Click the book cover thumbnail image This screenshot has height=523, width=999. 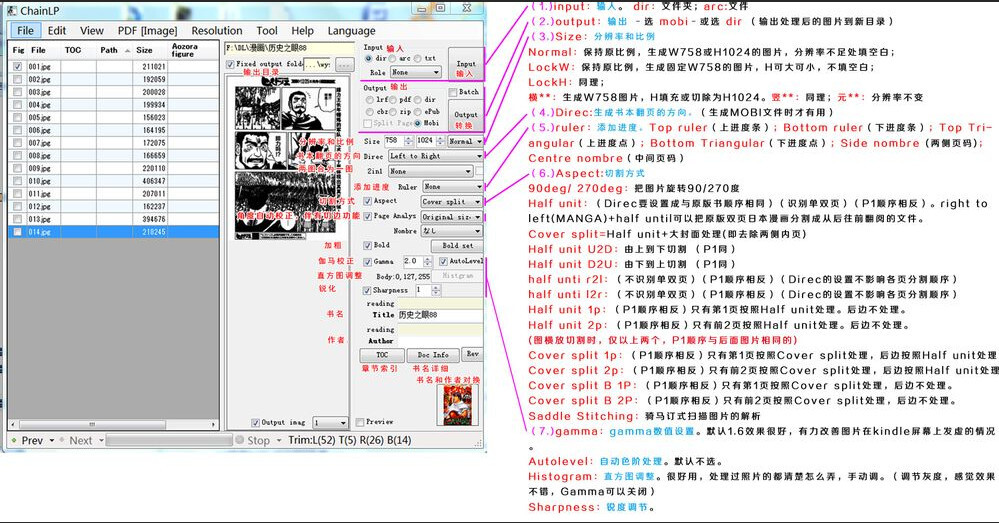pos(452,404)
